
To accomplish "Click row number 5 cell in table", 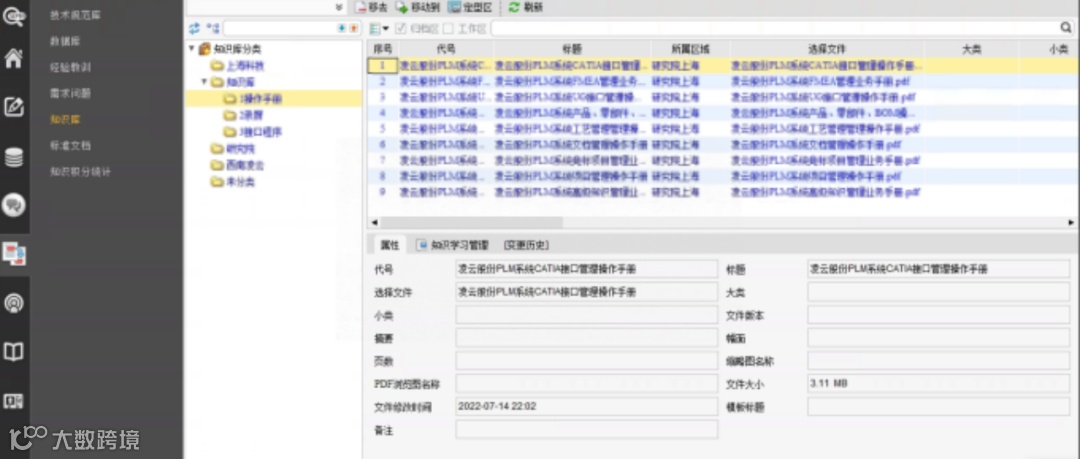I will coord(382,129).
